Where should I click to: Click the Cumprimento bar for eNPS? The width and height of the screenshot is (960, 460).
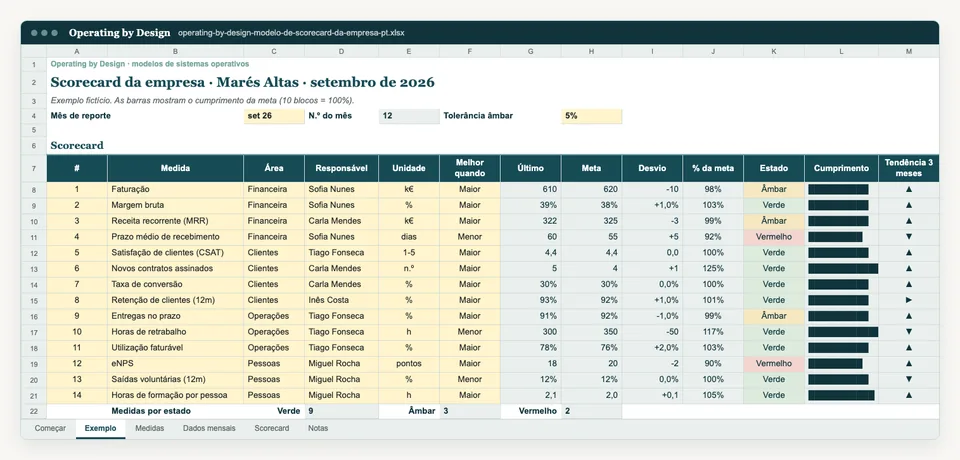pos(835,363)
